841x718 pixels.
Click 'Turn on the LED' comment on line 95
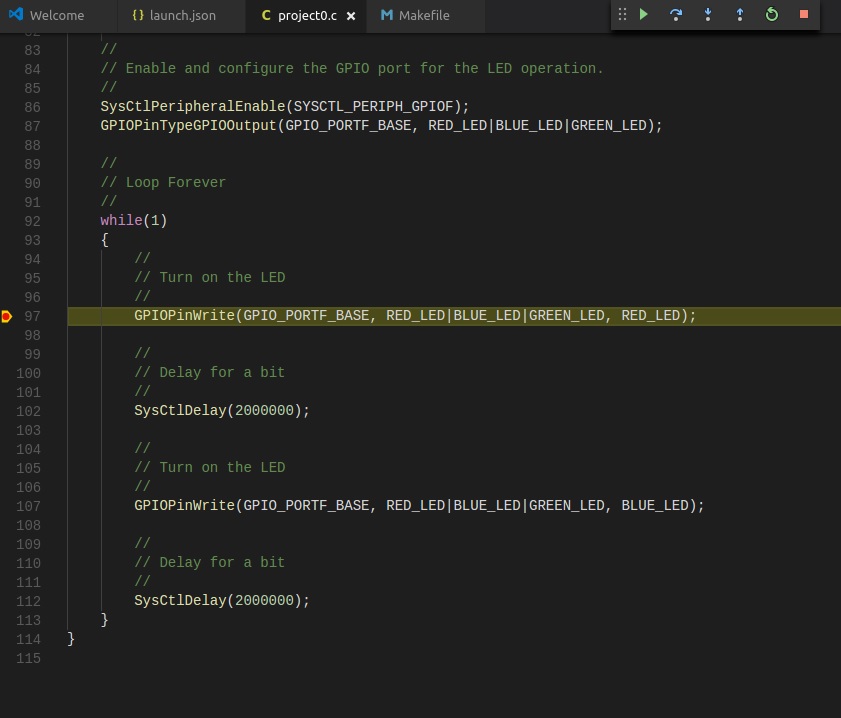[x=209, y=278]
